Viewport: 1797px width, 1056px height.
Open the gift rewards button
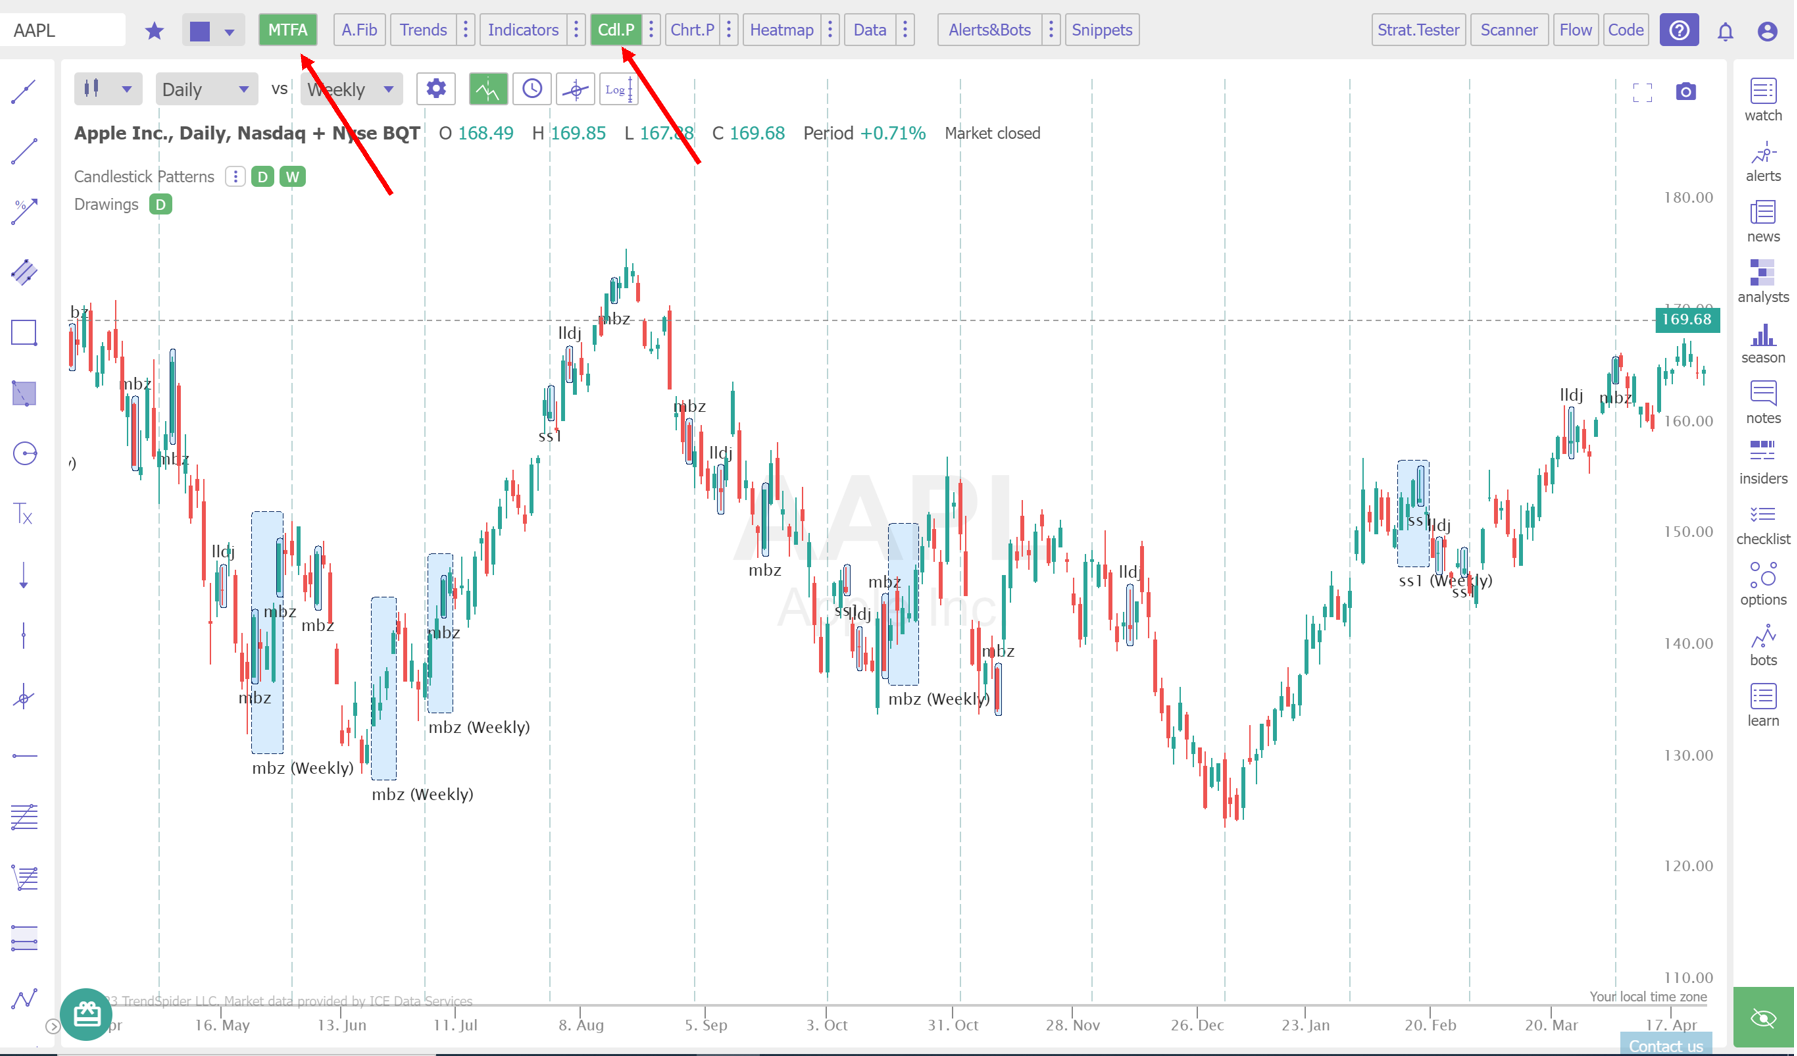pos(86,1014)
